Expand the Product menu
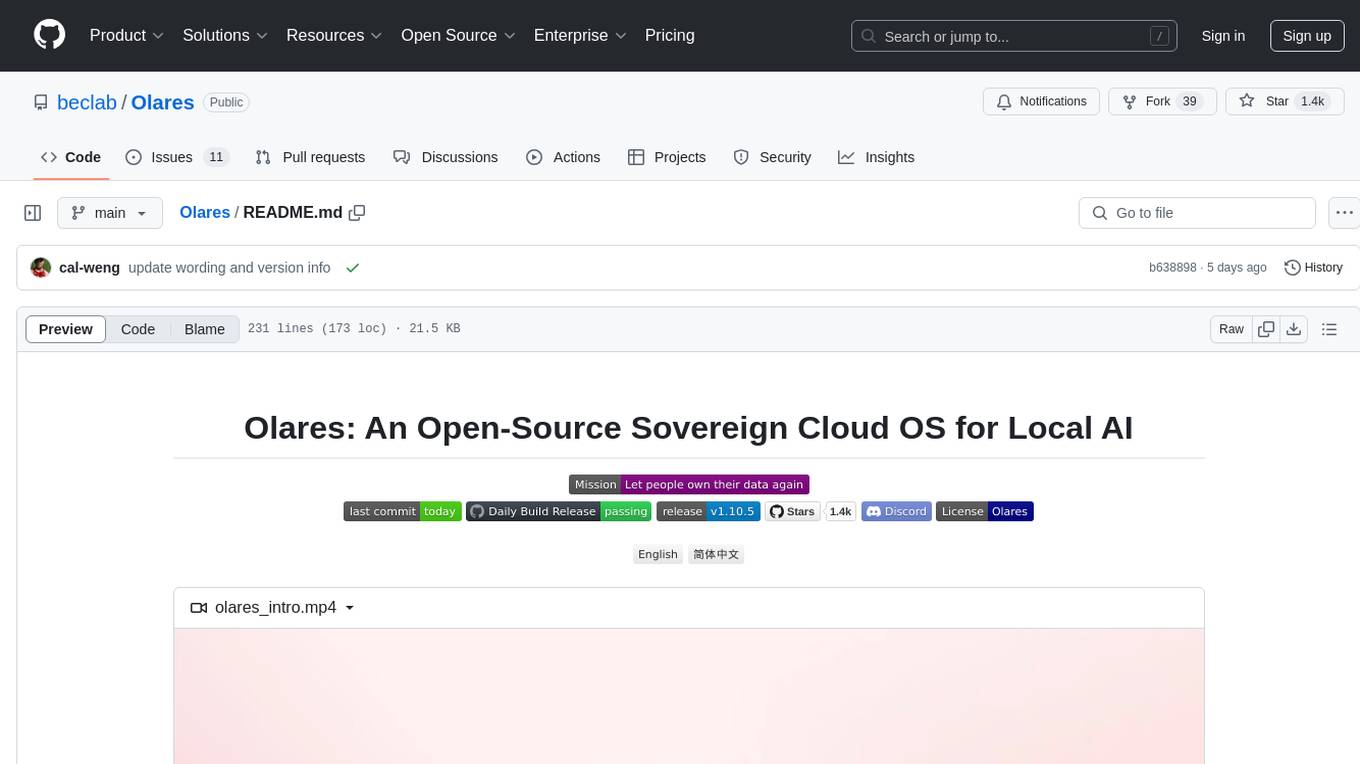Viewport: 1360px width, 764px height. 127,35
